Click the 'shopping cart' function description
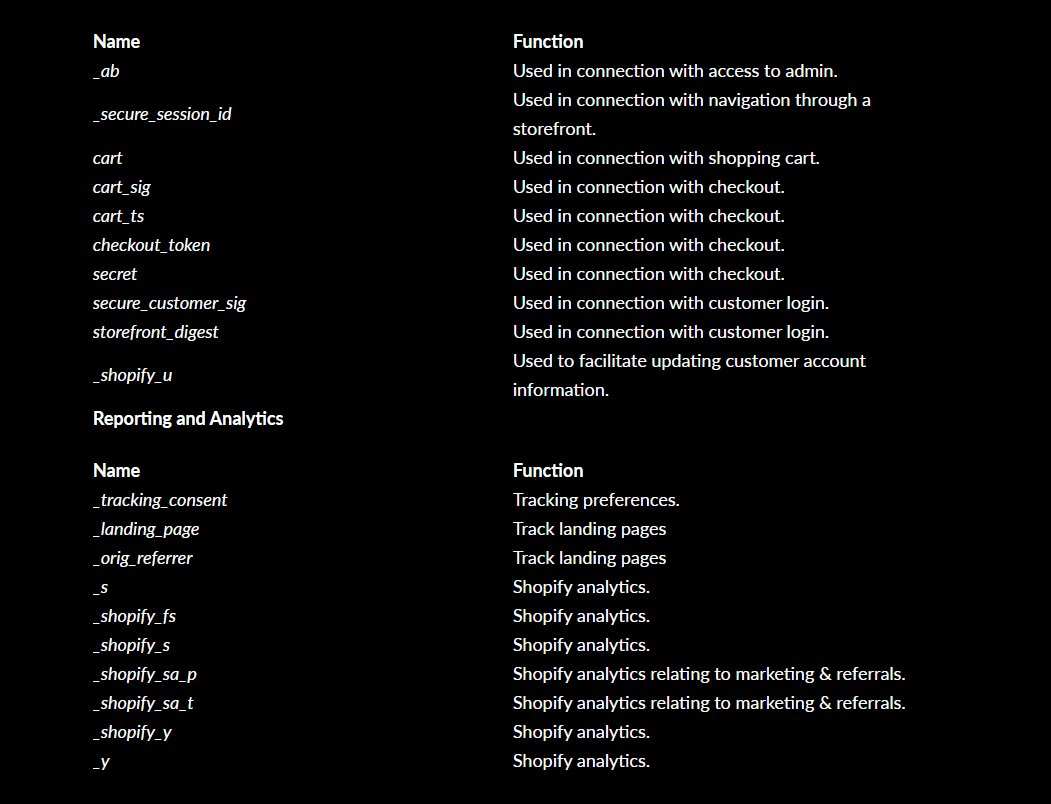The width and height of the screenshot is (1051, 804). tap(666, 158)
